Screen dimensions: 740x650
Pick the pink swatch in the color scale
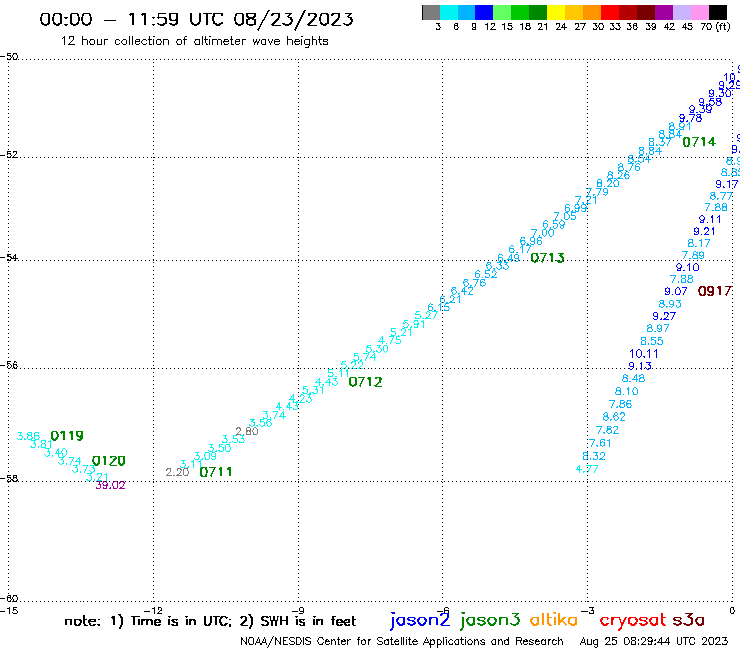coord(700,12)
